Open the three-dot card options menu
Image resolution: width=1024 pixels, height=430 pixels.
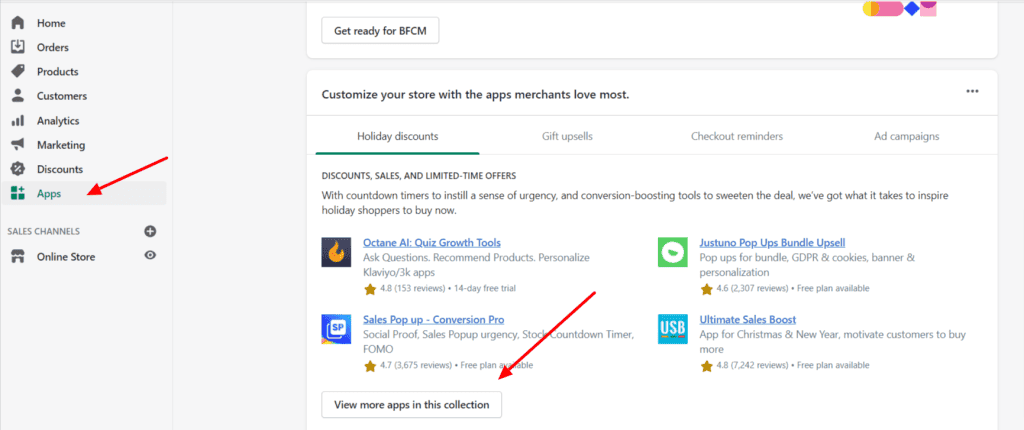click(972, 91)
